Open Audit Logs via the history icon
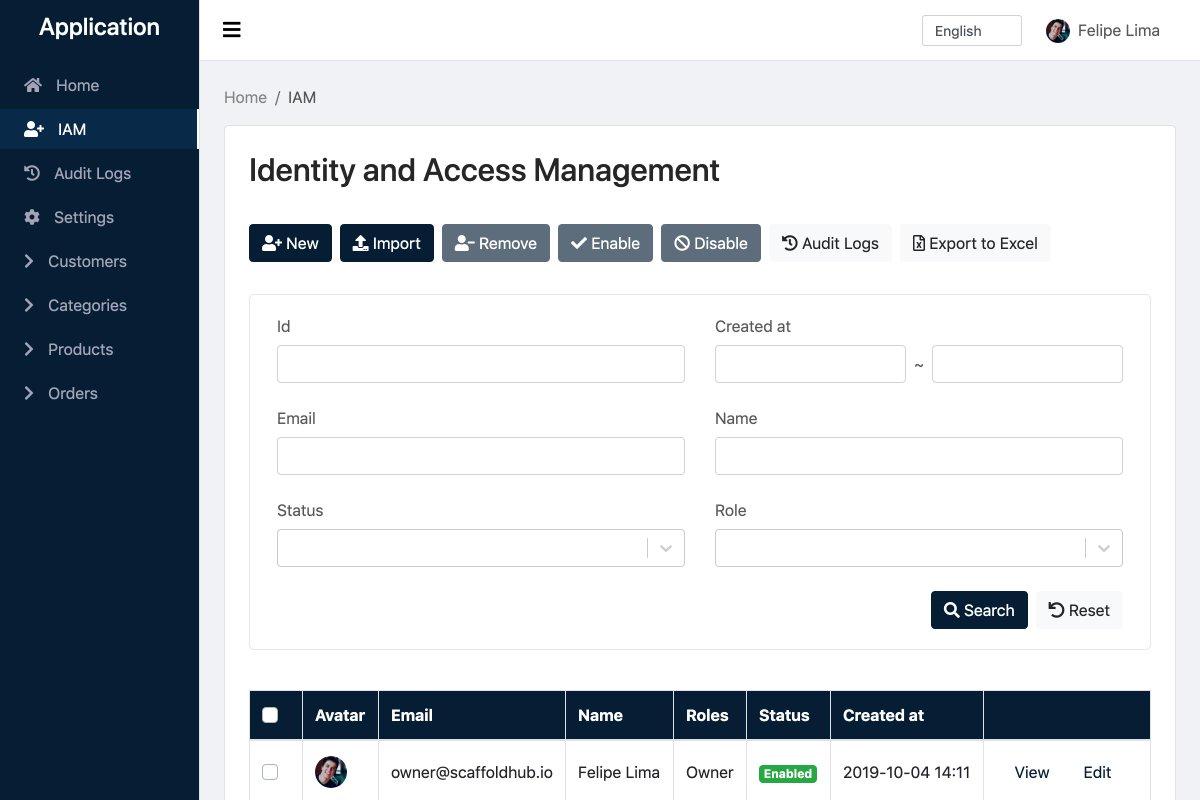Viewport: 1200px width, 800px height. tap(33, 173)
